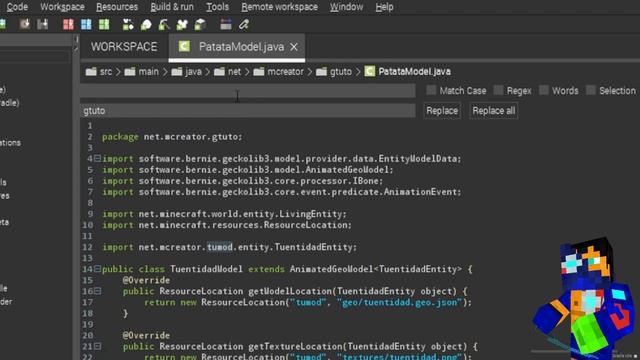Click the gtuto breadcrumb link
The height and width of the screenshot is (360, 640).
tap(340, 72)
